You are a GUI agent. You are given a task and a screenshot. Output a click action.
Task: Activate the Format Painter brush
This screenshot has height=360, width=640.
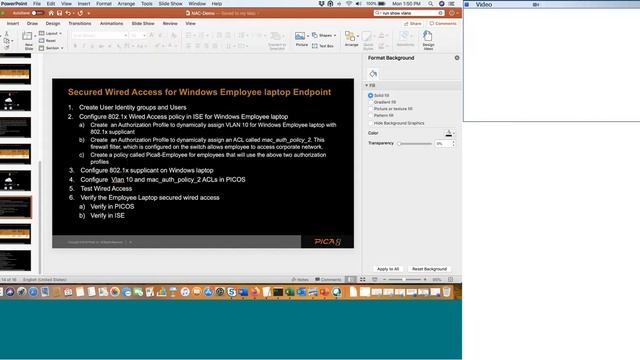(7, 47)
